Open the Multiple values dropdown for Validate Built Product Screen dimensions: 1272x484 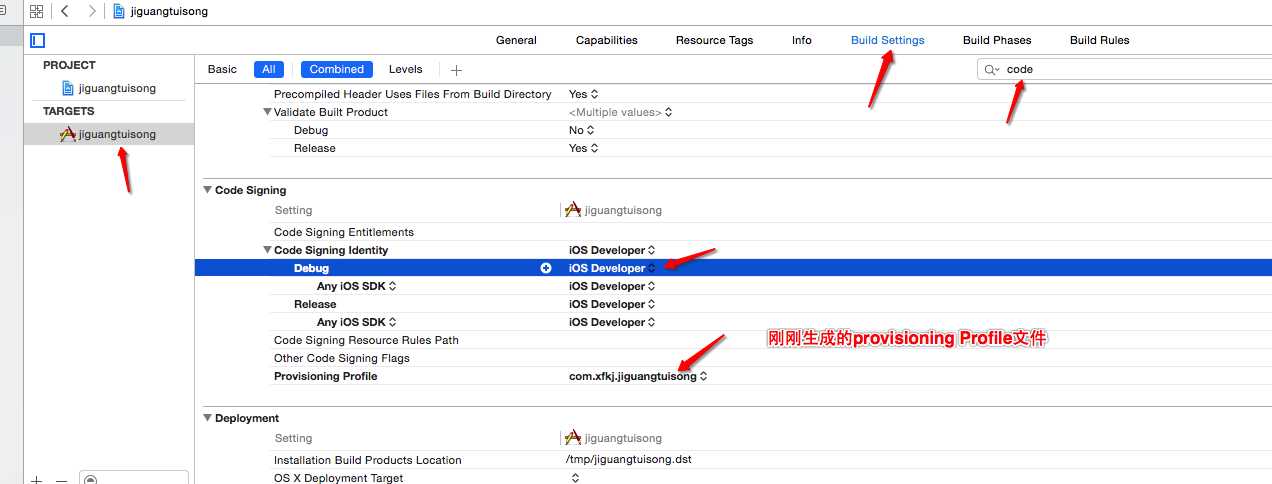pyautogui.click(x=620, y=112)
